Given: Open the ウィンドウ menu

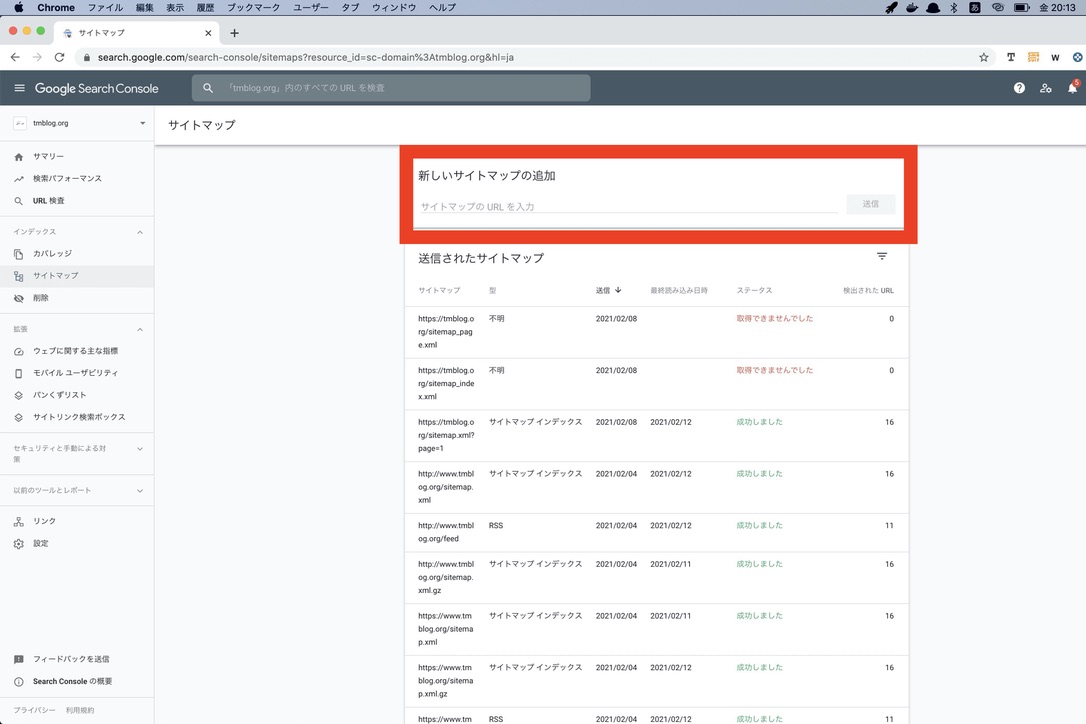Looking at the screenshot, I should (x=394, y=8).
